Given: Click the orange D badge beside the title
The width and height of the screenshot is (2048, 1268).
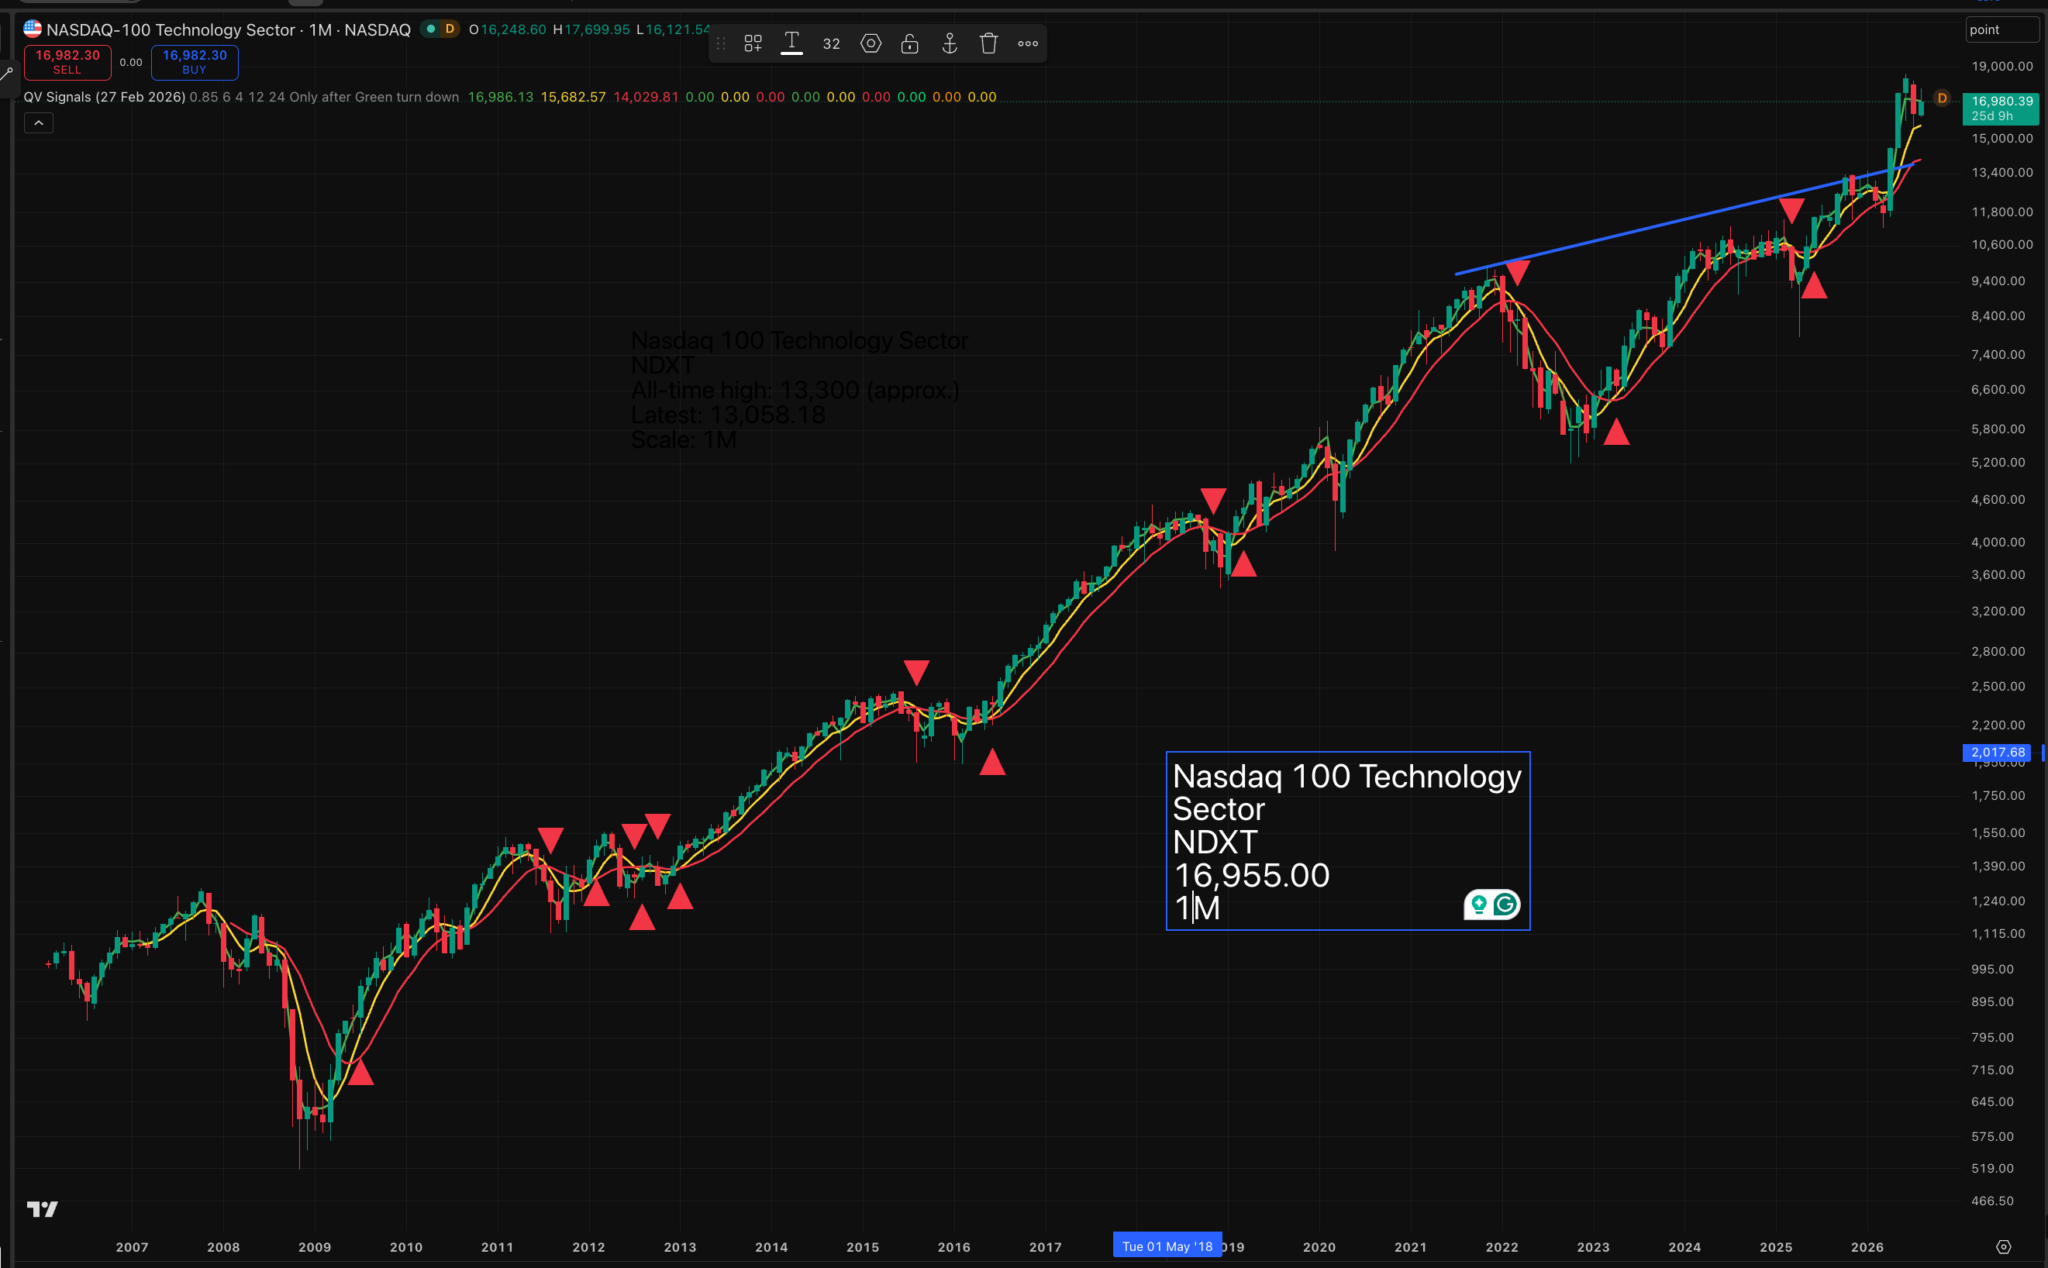Looking at the screenshot, I should point(450,29).
